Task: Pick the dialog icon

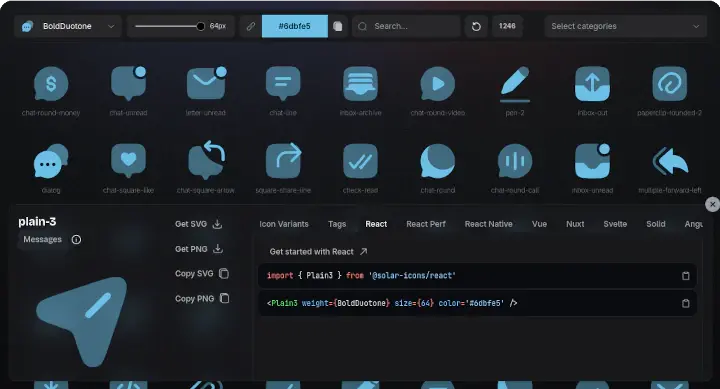Action: (51, 161)
